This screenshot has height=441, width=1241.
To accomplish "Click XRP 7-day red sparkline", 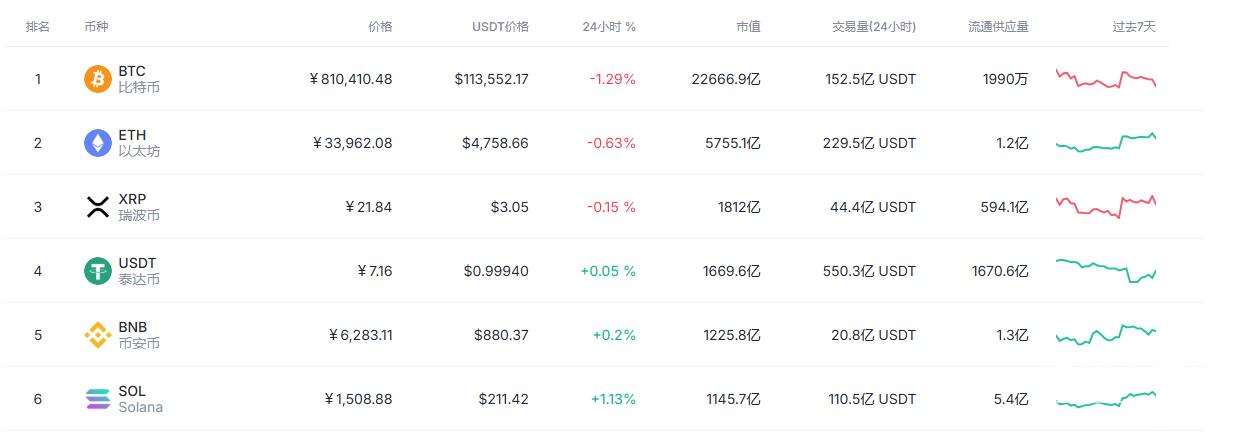I will pos(1105,205).
